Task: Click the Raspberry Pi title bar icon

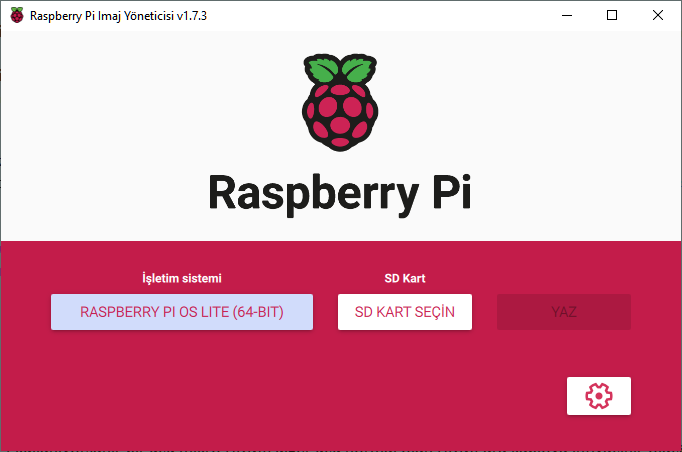Action: coord(17,15)
